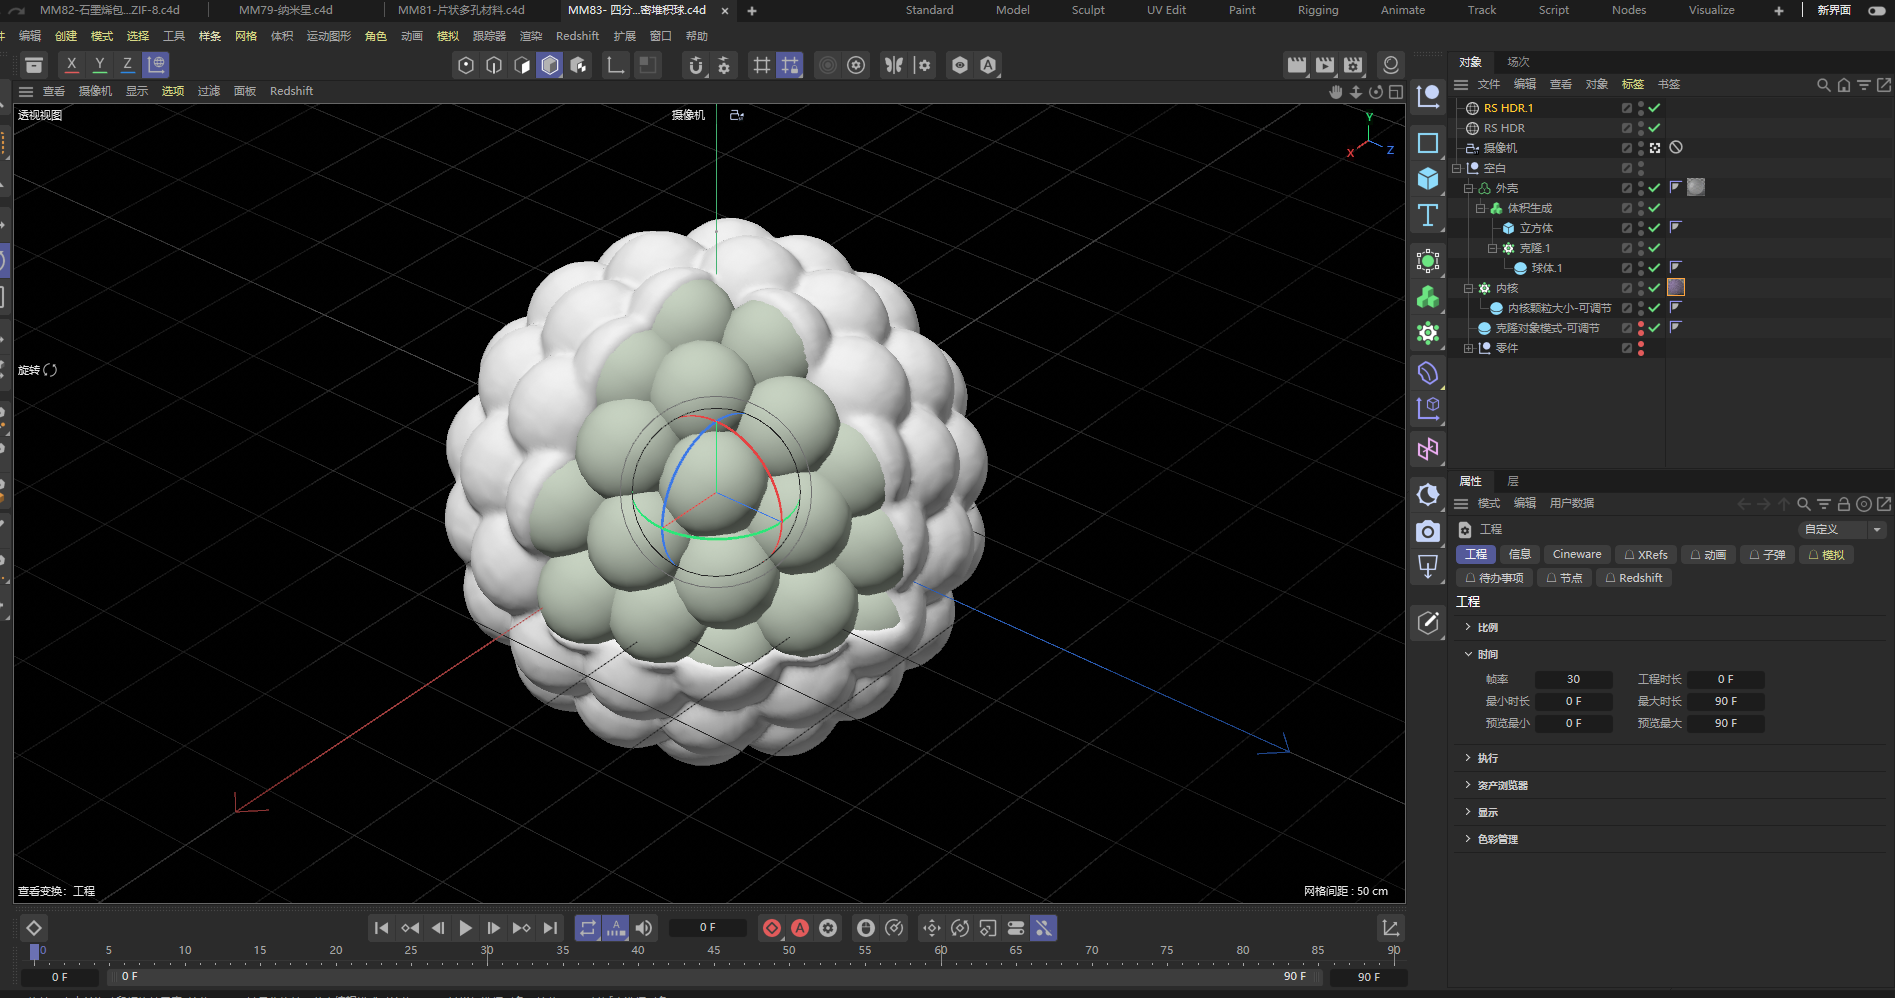Click the Redshift attribute tab button
The image size is (1895, 998).
(x=1634, y=578)
